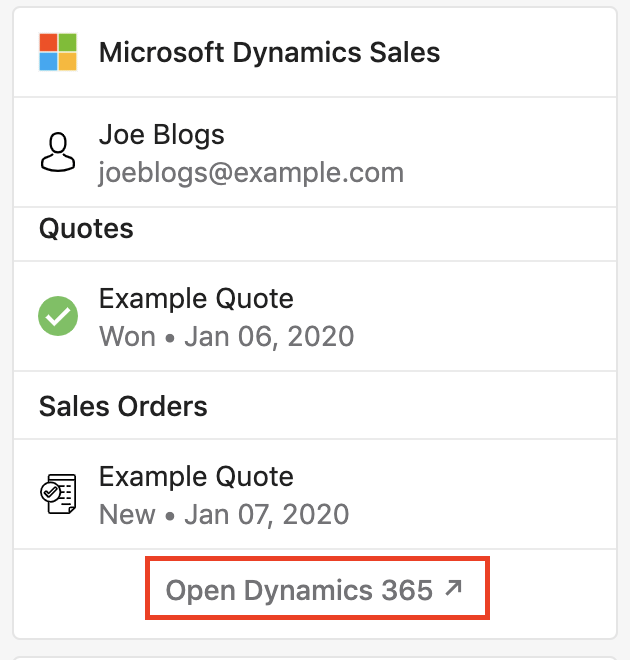
Task: Select the Joe Blogs contact name
Action: pyautogui.click(x=162, y=135)
